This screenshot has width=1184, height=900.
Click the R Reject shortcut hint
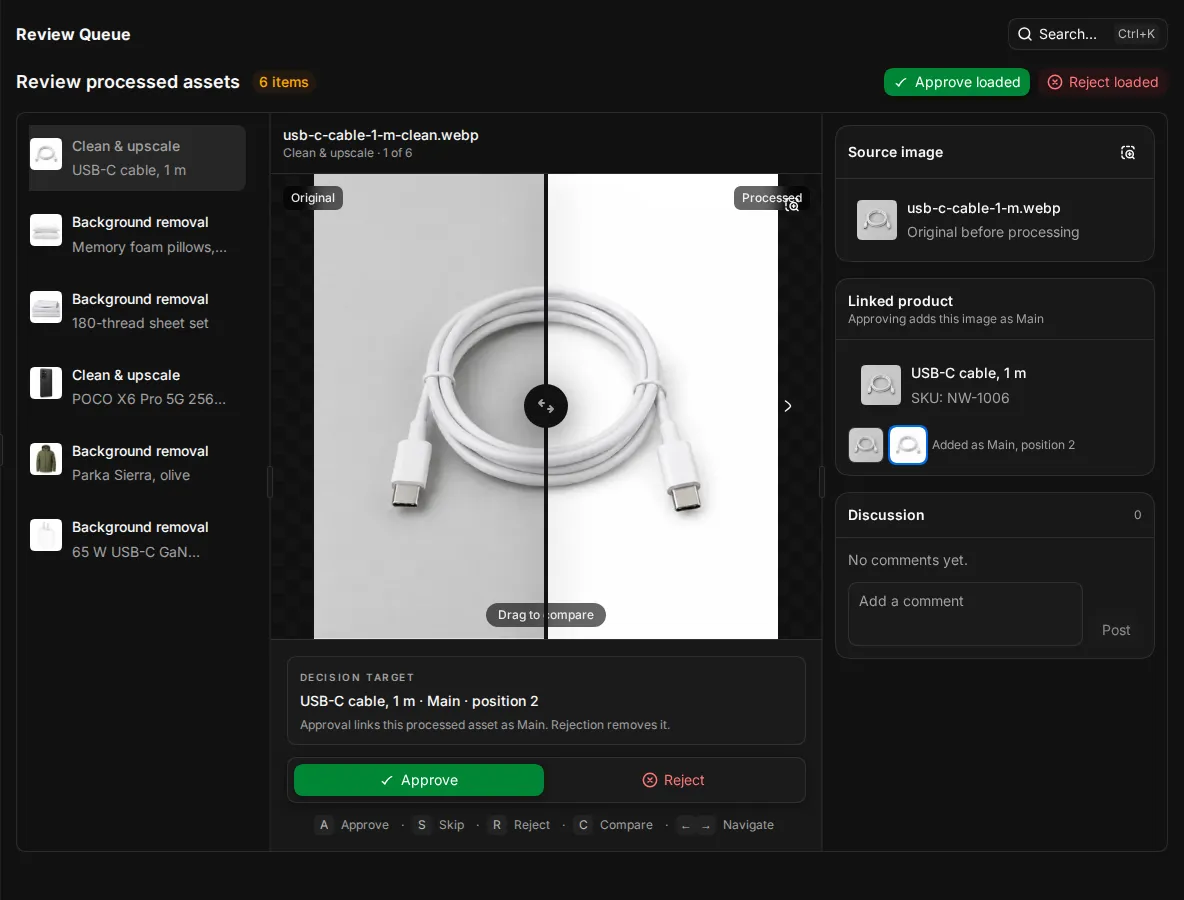[519, 824]
